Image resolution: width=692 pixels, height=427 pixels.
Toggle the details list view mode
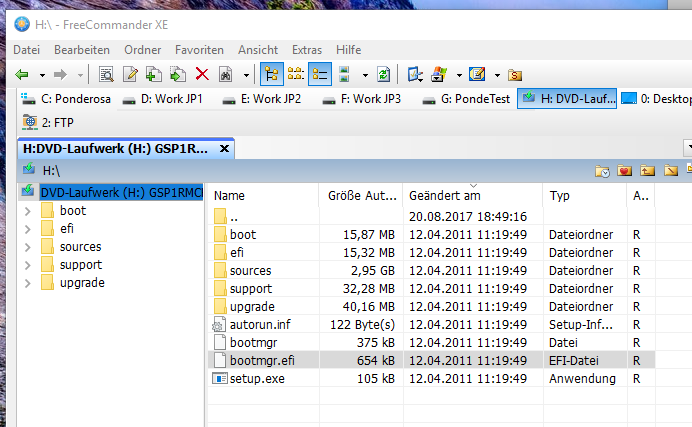tap(320, 74)
